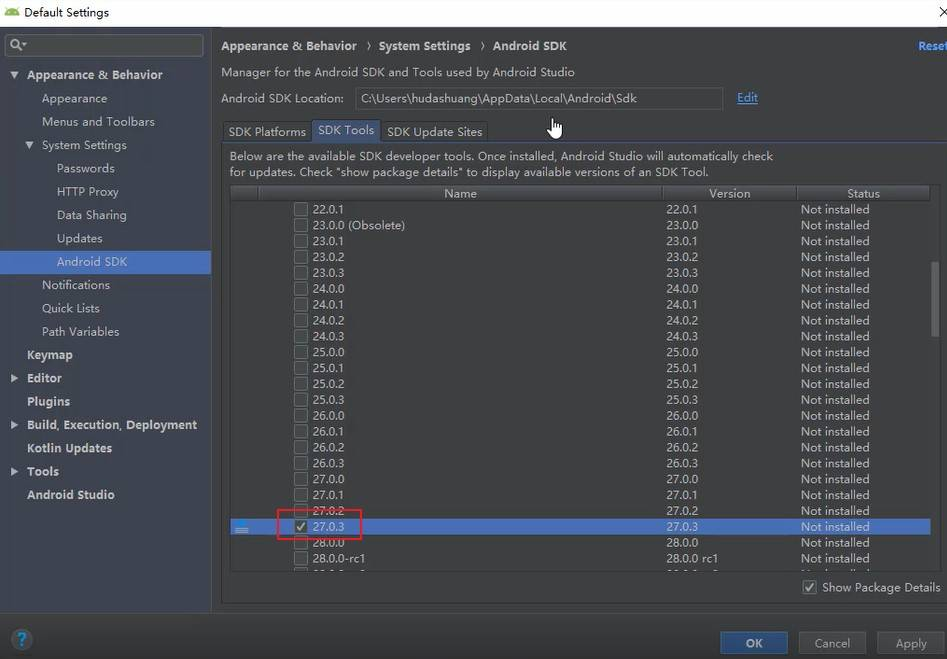Image resolution: width=947 pixels, height=659 pixels.
Task: Expand the Build, Execution, Deployment node
Action: pos(14,425)
